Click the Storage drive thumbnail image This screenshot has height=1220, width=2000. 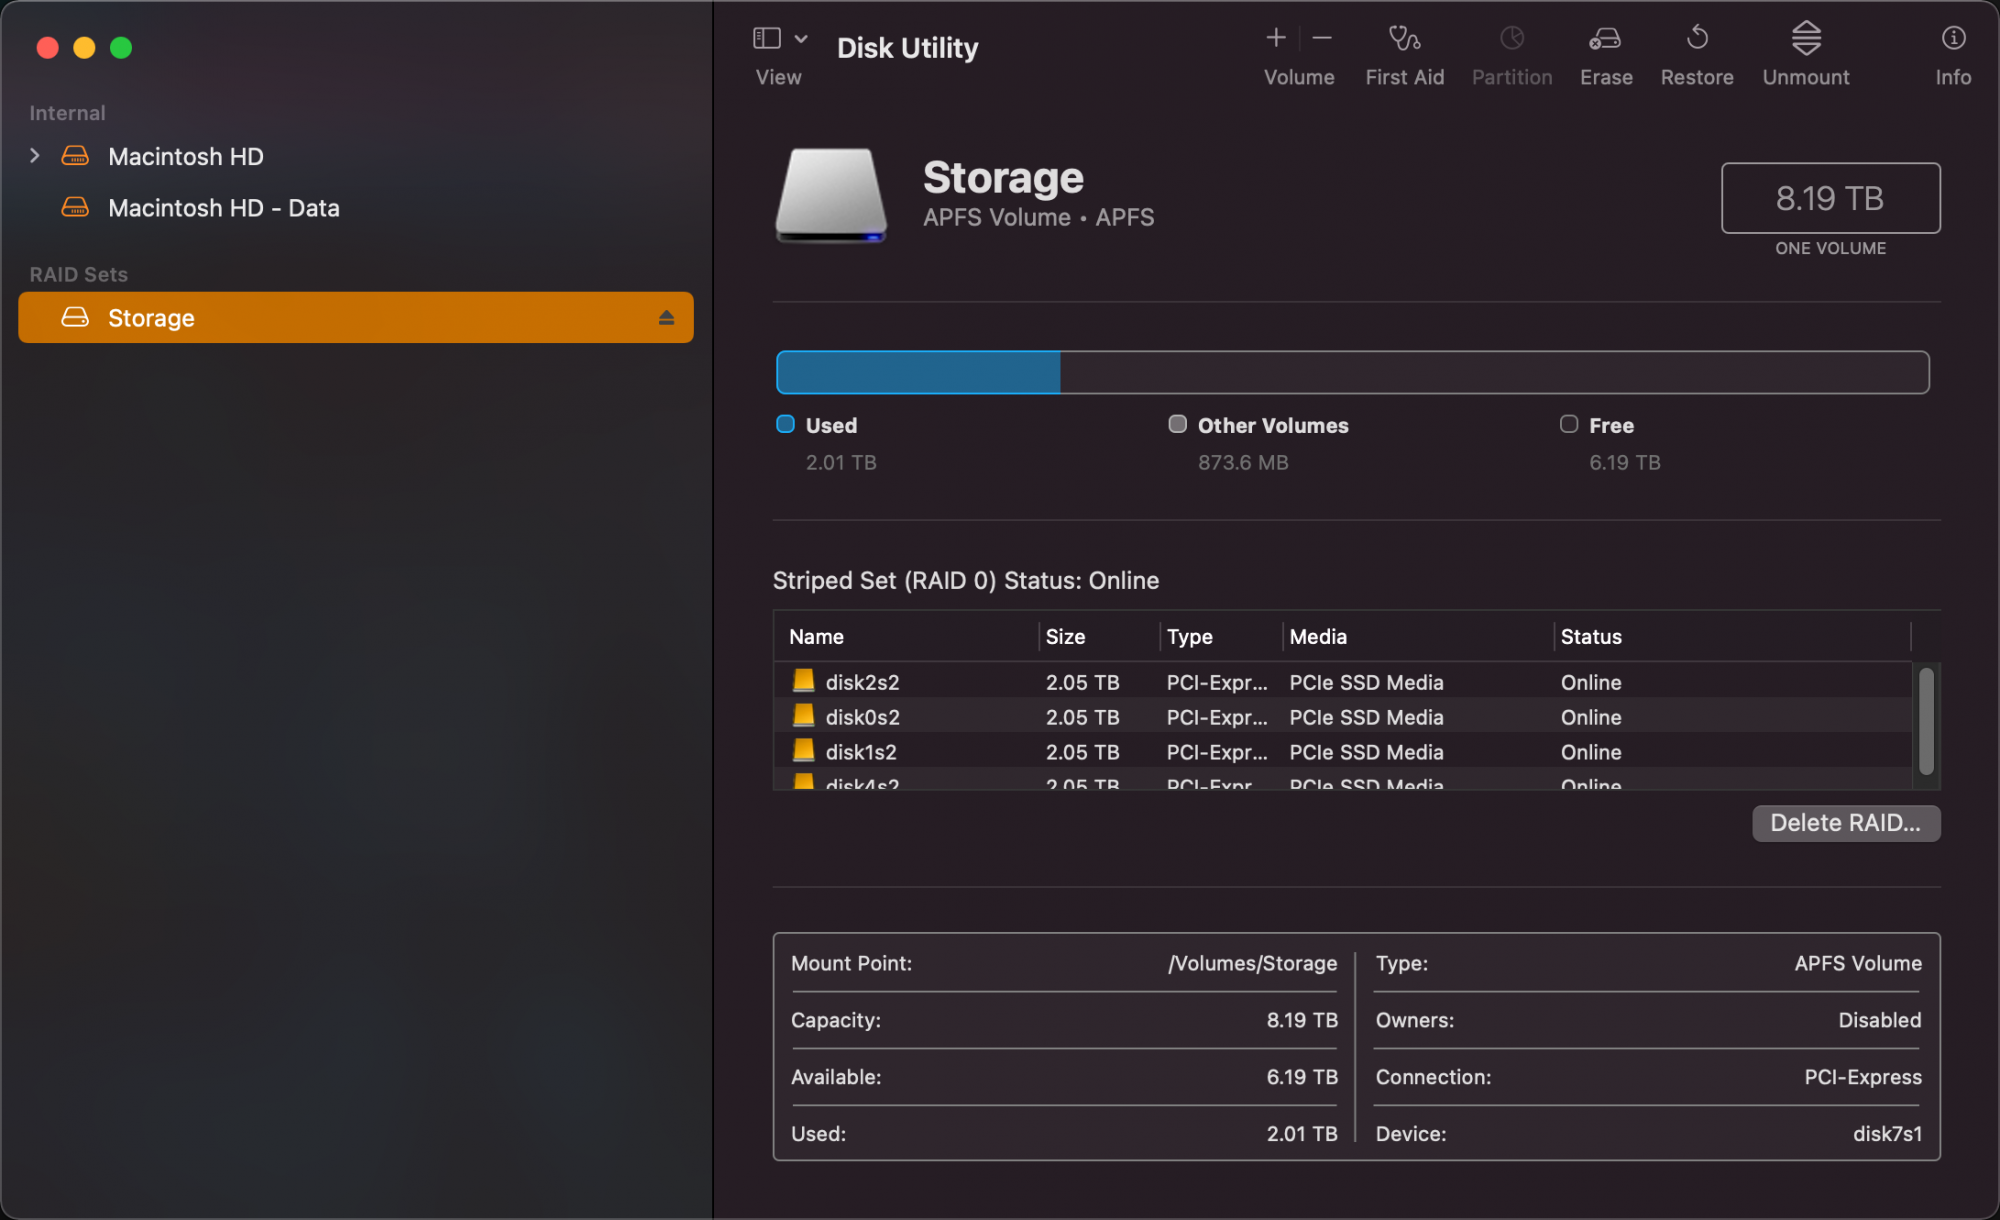[830, 196]
